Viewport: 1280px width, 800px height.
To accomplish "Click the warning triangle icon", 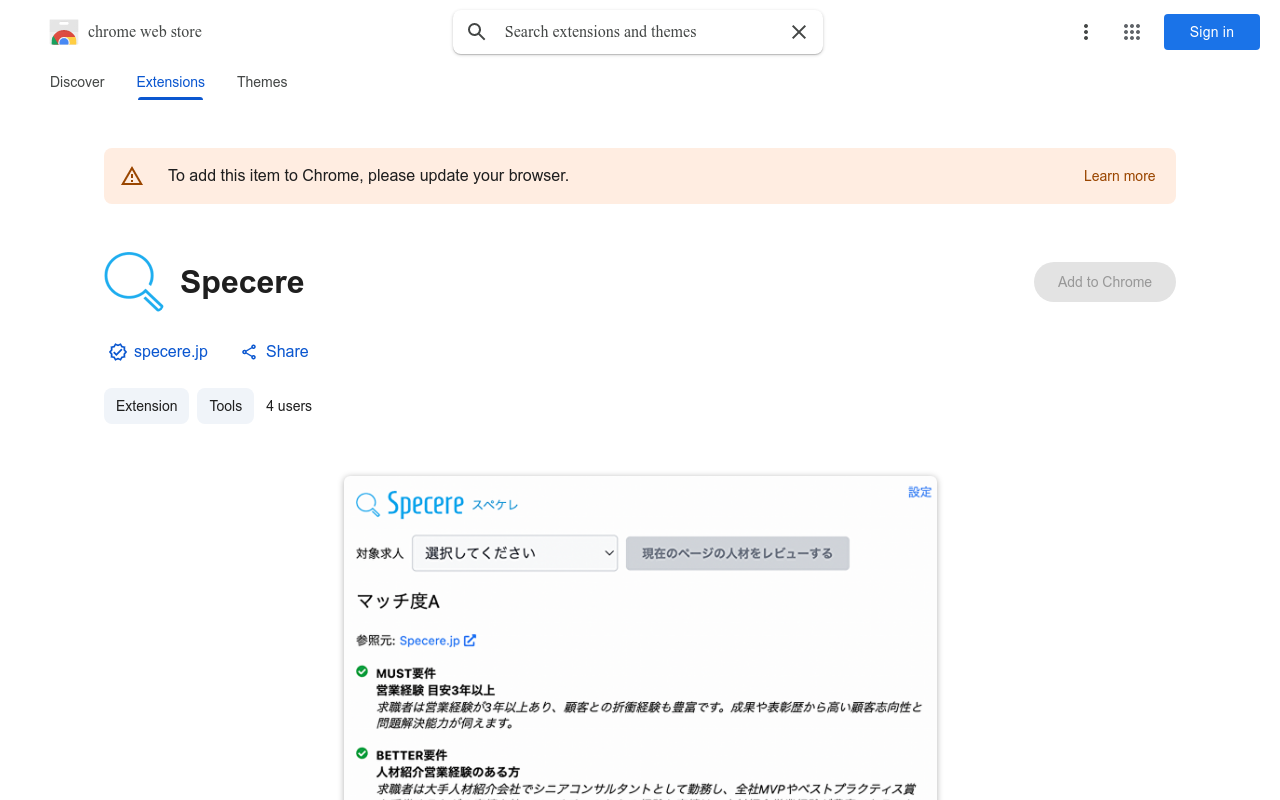I will [132, 176].
